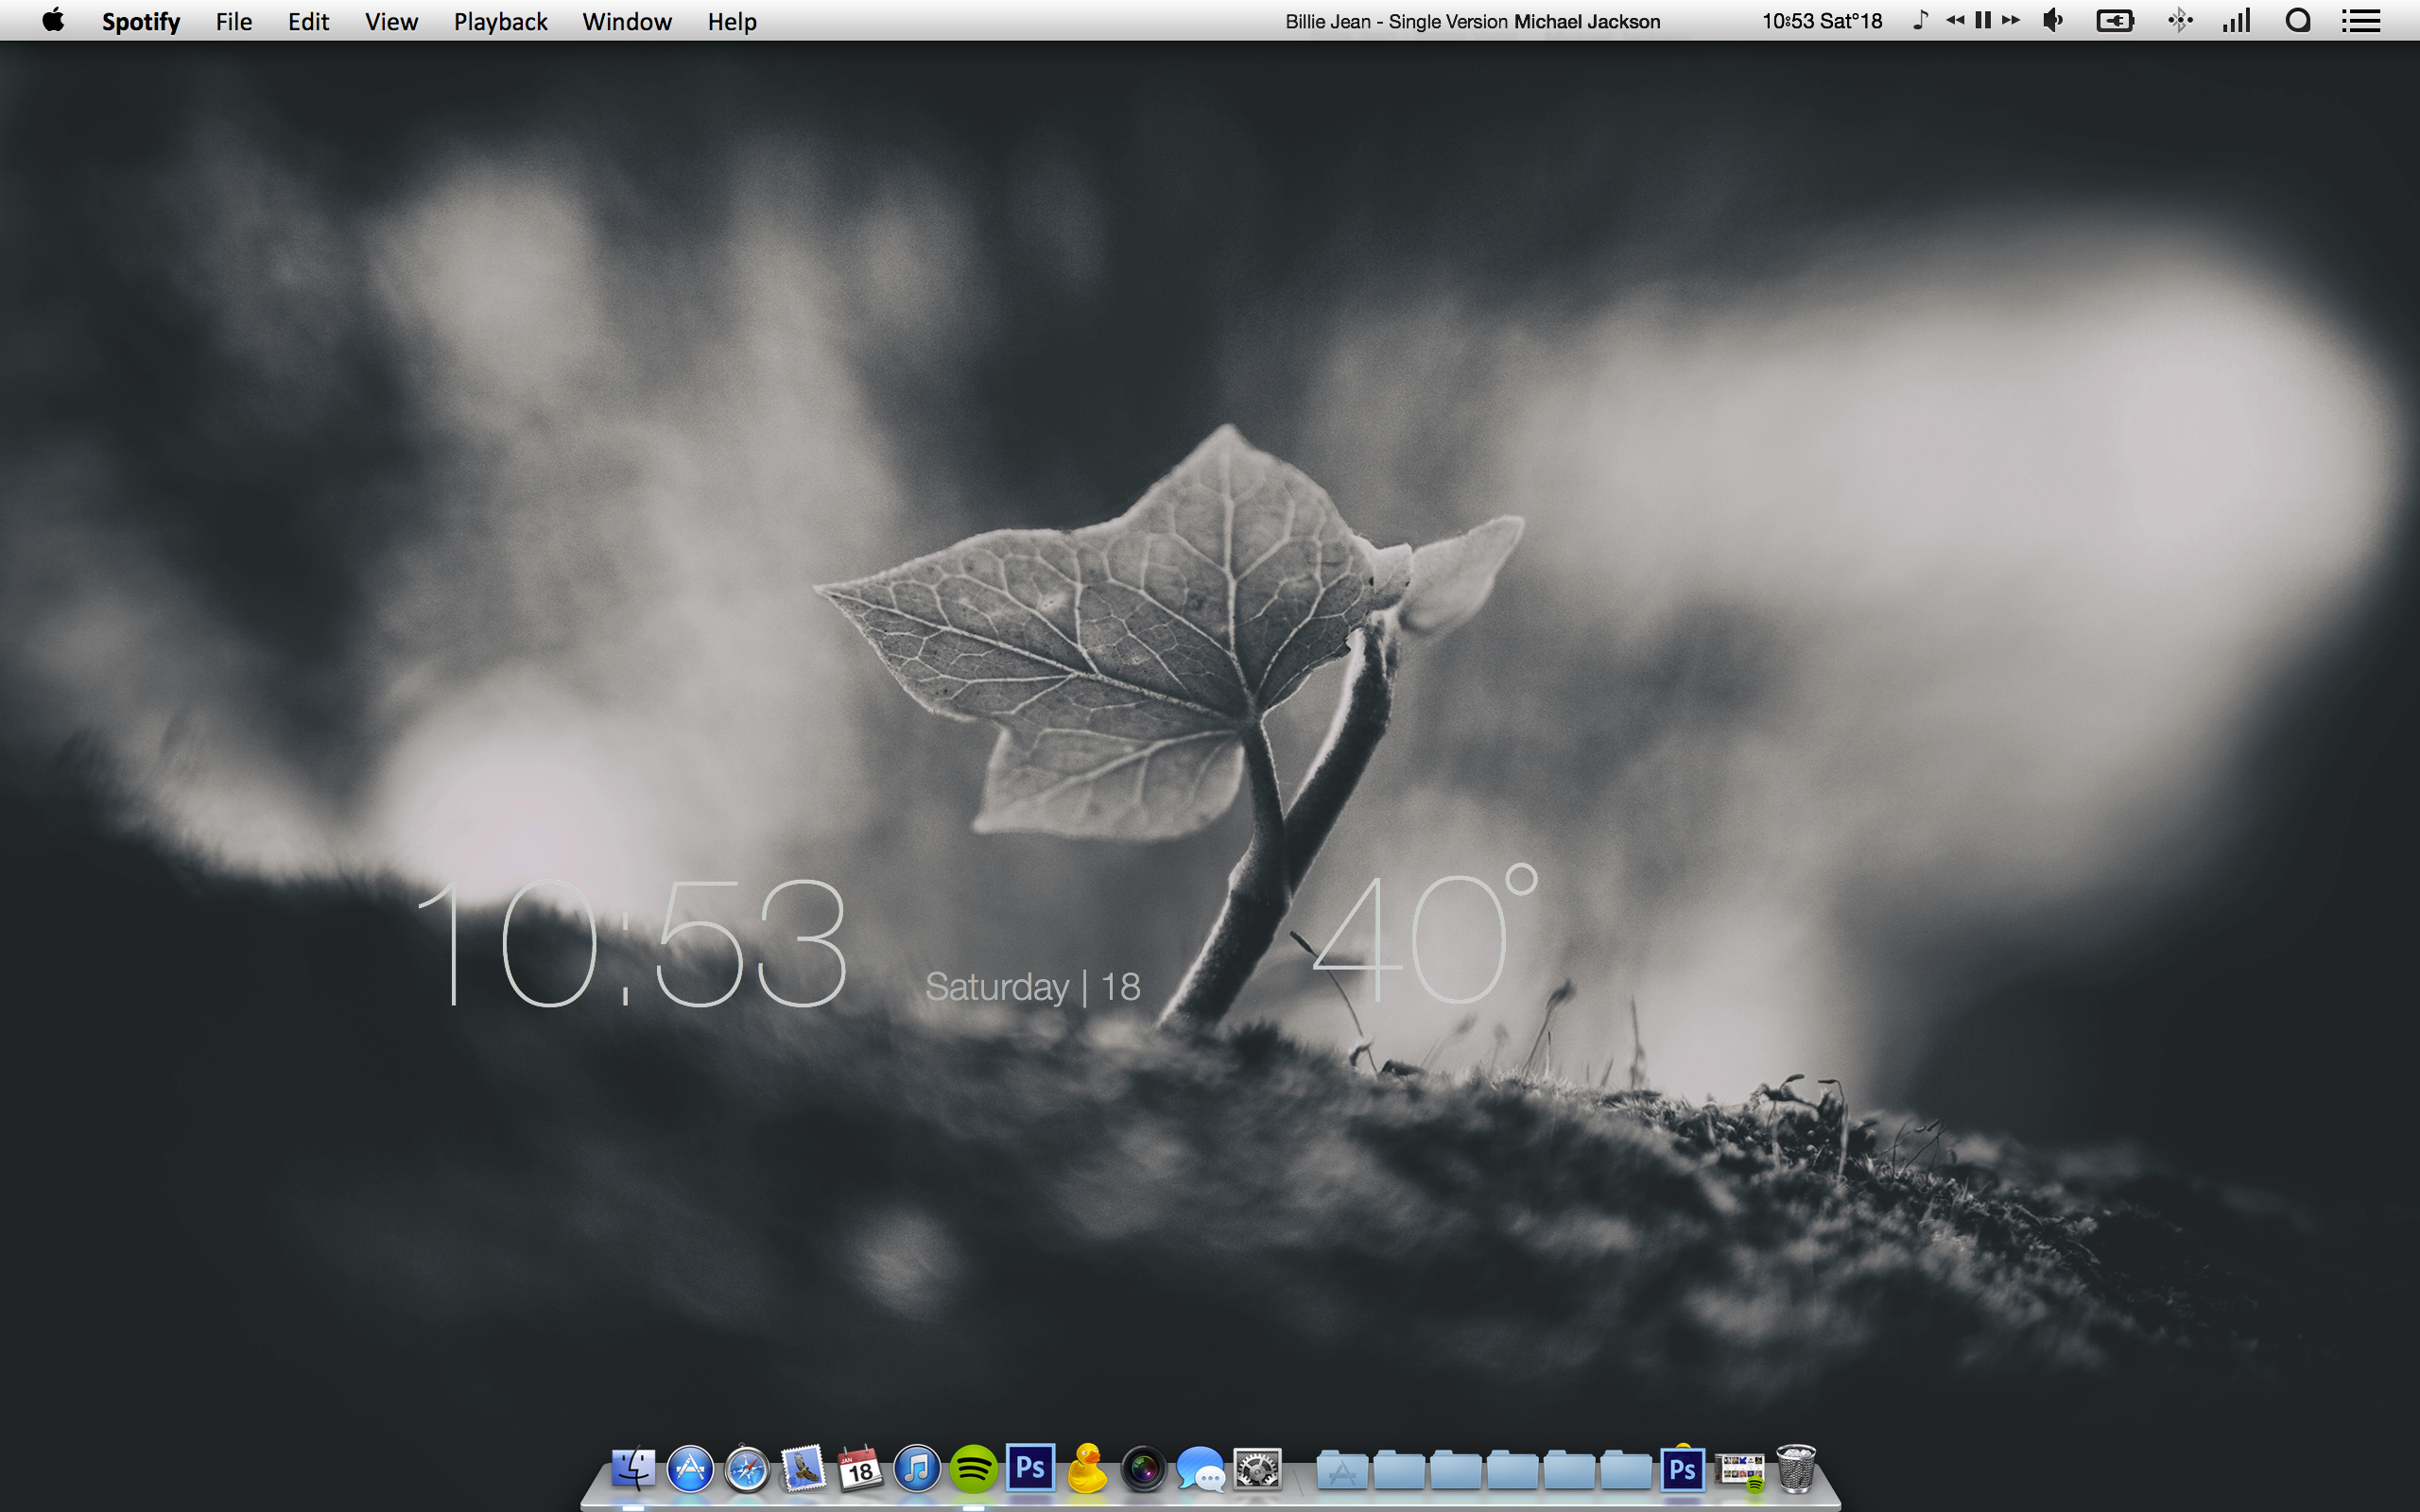
Task: Click the music note menu bar icon
Action: (1920, 20)
